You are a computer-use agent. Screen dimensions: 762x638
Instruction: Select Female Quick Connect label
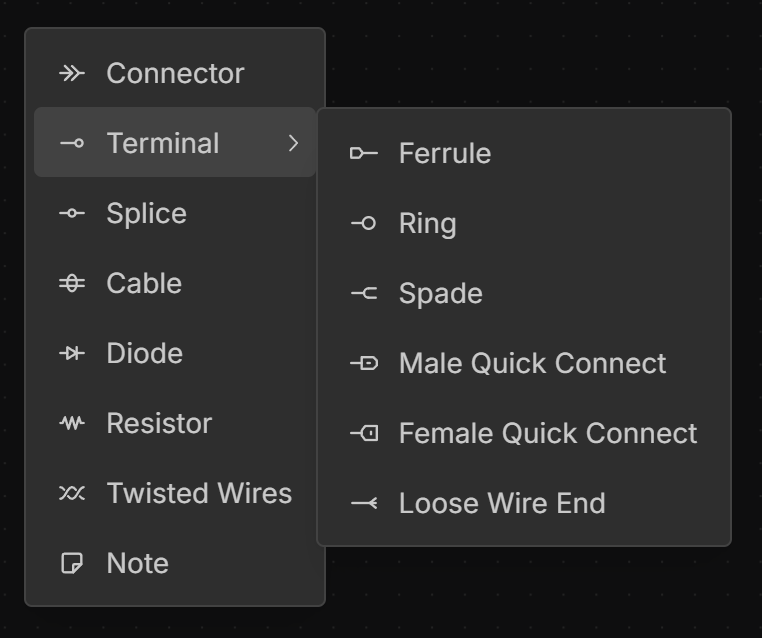point(548,433)
